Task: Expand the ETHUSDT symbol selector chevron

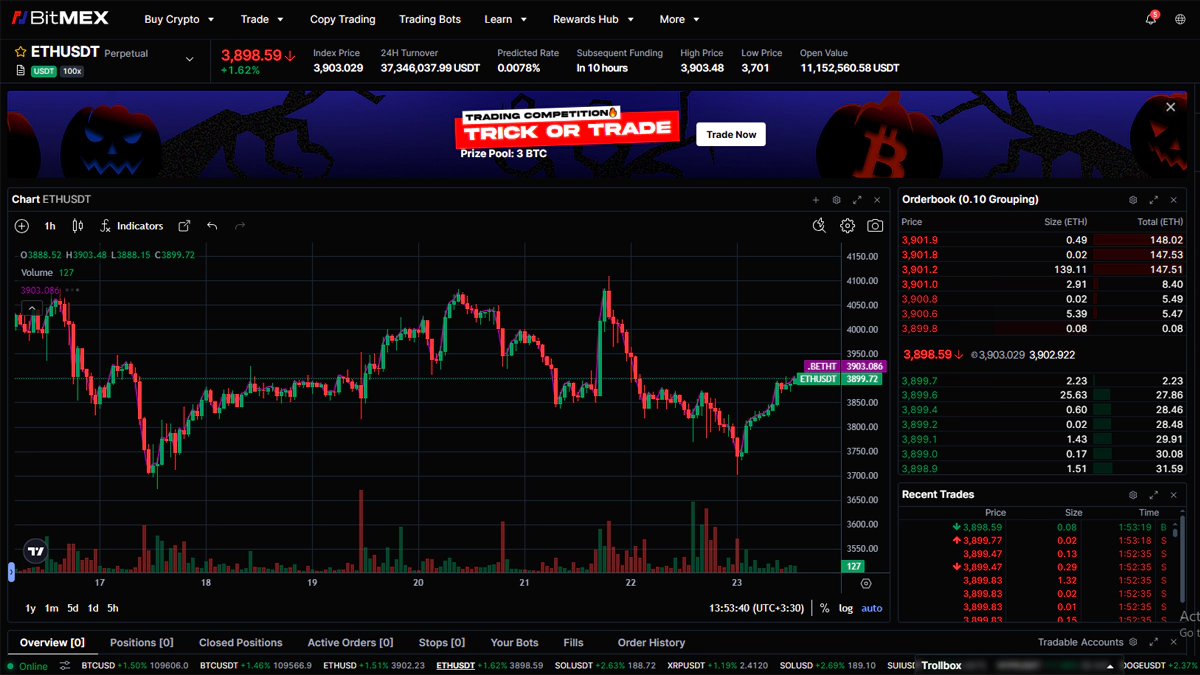Action: pos(190,59)
